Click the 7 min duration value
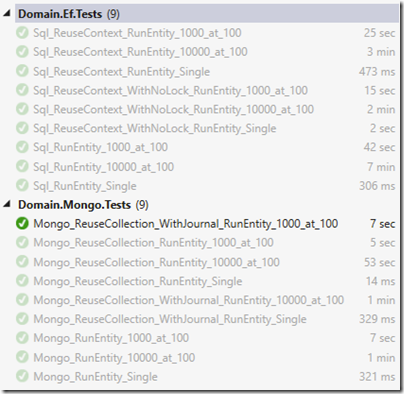Viewport: 404px width, 394px height. [381, 167]
